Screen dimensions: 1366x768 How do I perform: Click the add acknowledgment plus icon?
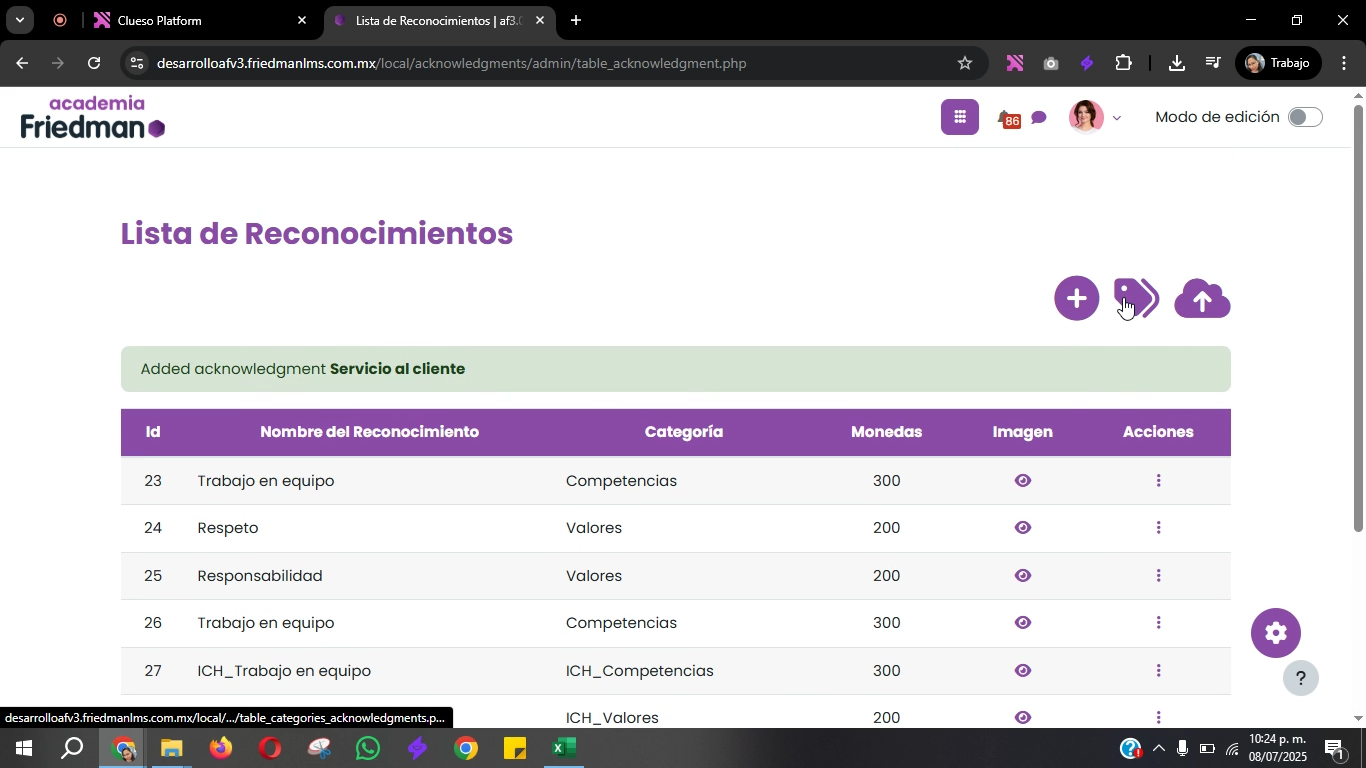(1076, 298)
